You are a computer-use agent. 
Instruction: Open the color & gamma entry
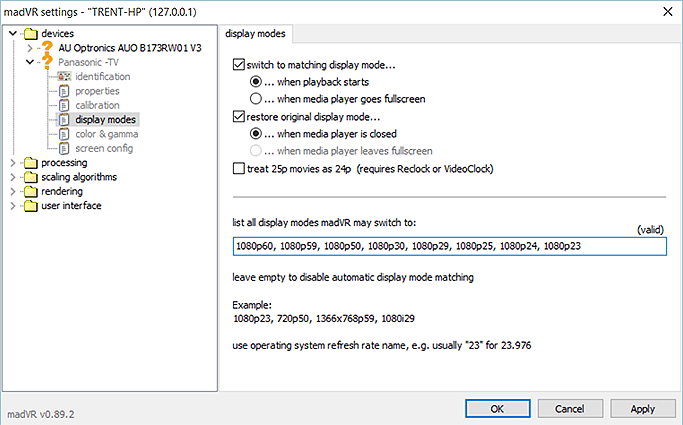[x=107, y=134]
